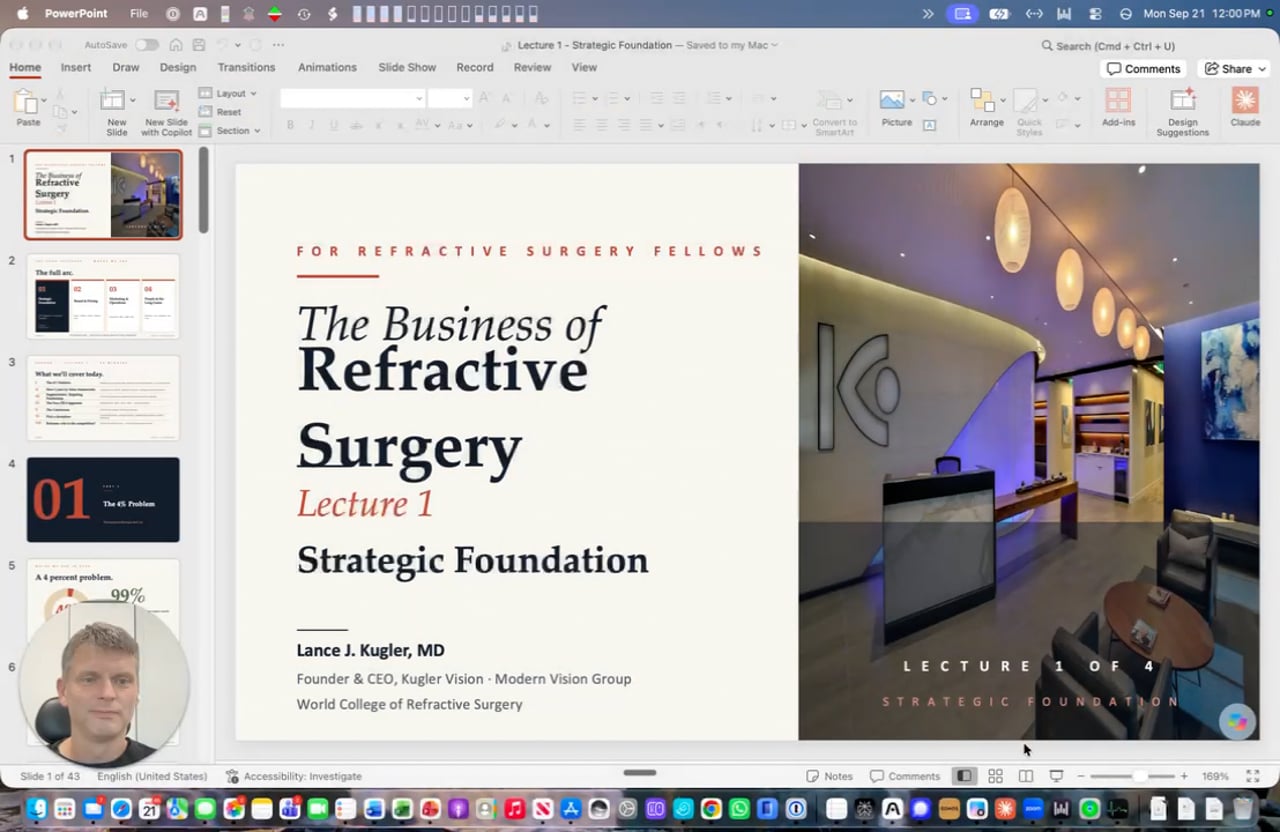Switch to Slide Sorter grid view
This screenshot has width=1280, height=832.
995,776
